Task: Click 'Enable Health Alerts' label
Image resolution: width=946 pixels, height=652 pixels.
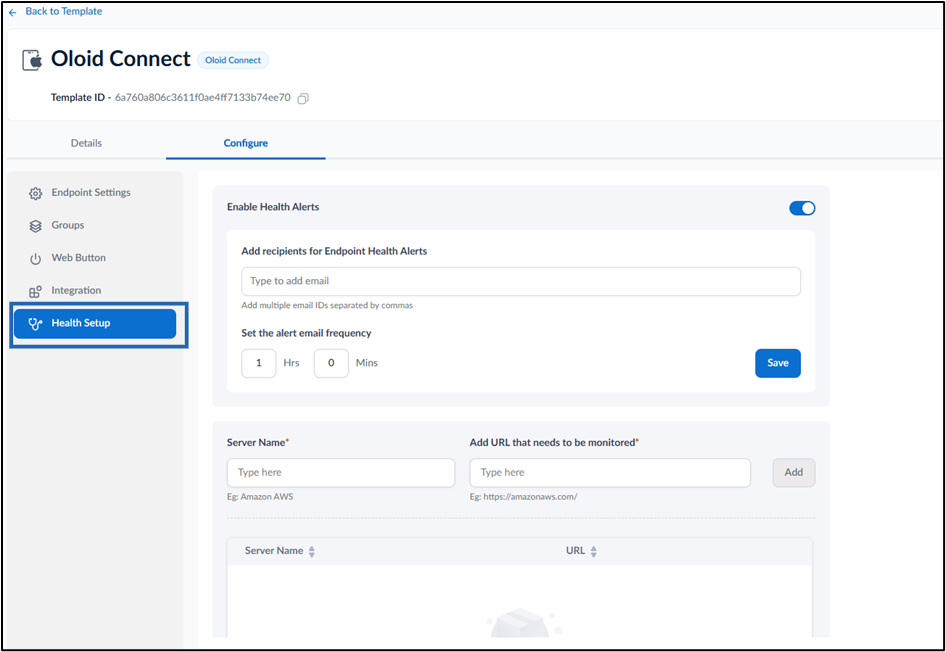Action: point(273,207)
